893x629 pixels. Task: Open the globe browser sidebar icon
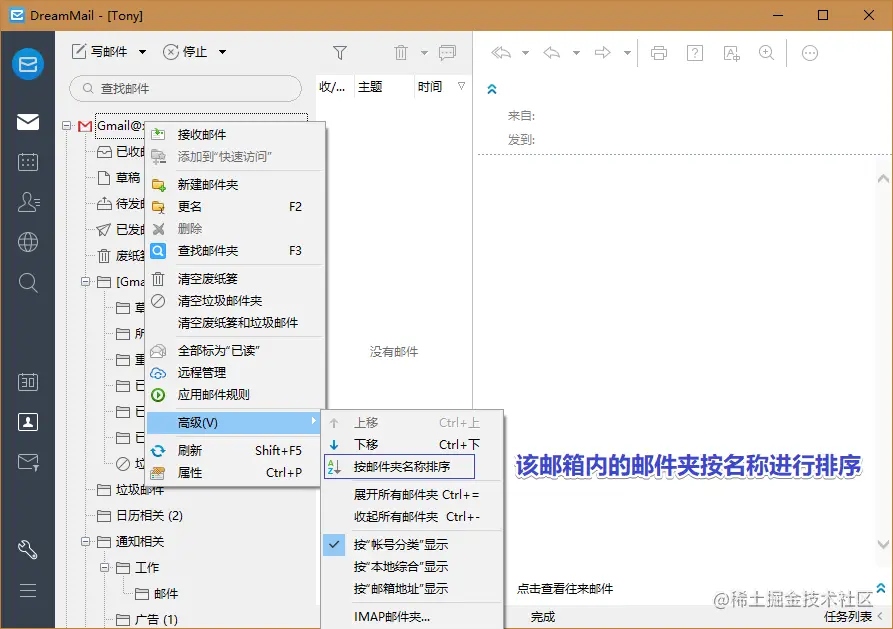pos(28,242)
